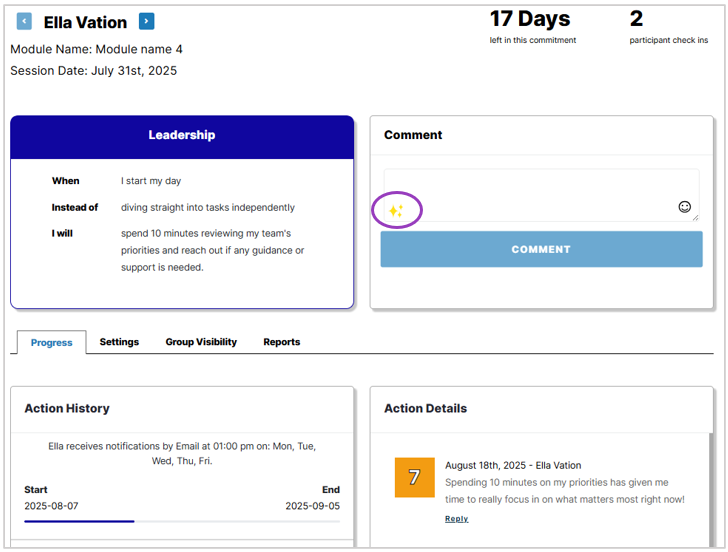Click the Action Details scrollbar
The image size is (728, 552).
[711, 490]
